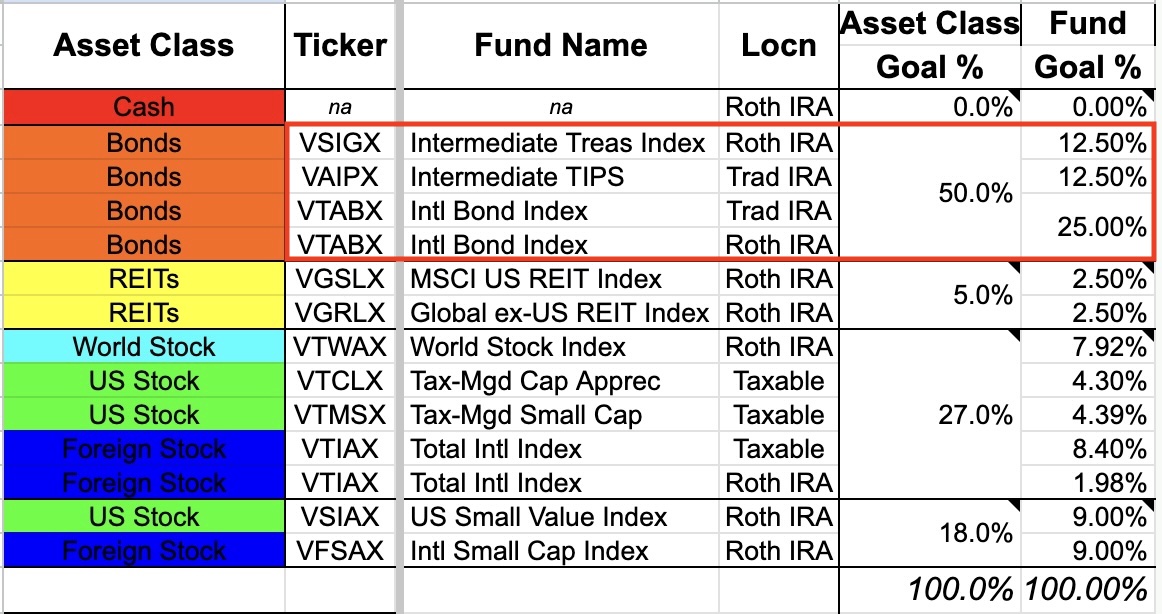Select the Global ex-US REIT Index cell
The image size is (1162, 614).
point(561,313)
